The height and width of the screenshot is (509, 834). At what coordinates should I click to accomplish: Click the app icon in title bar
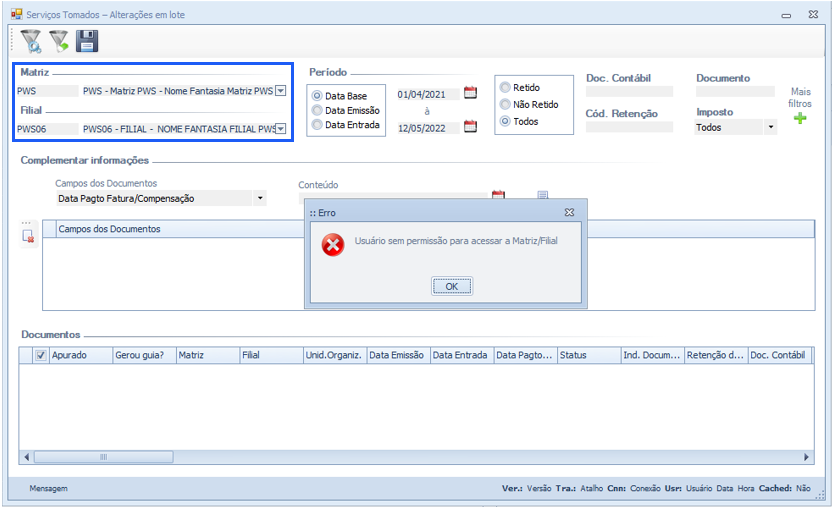[x=16, y=14]
